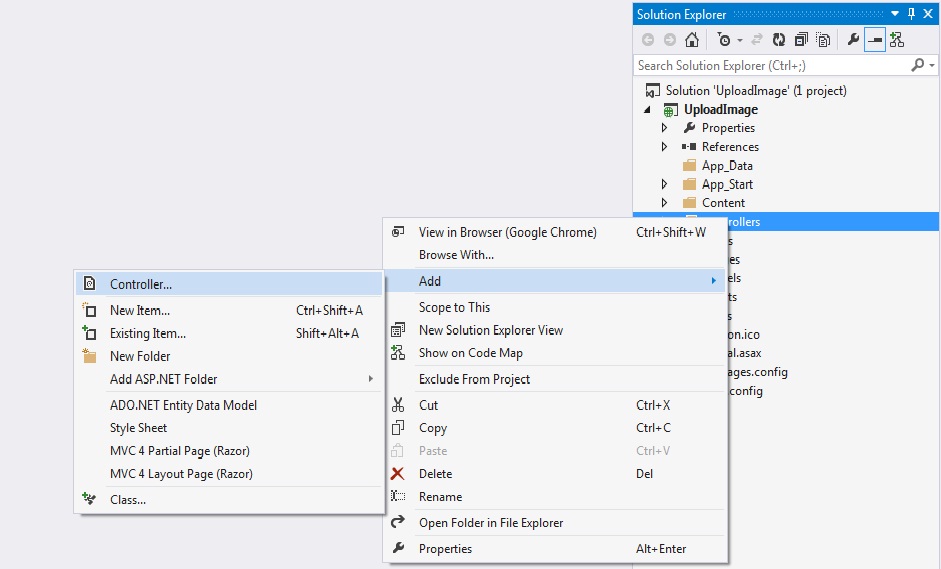Toggle the Show All Files icon

click(823, 40)
